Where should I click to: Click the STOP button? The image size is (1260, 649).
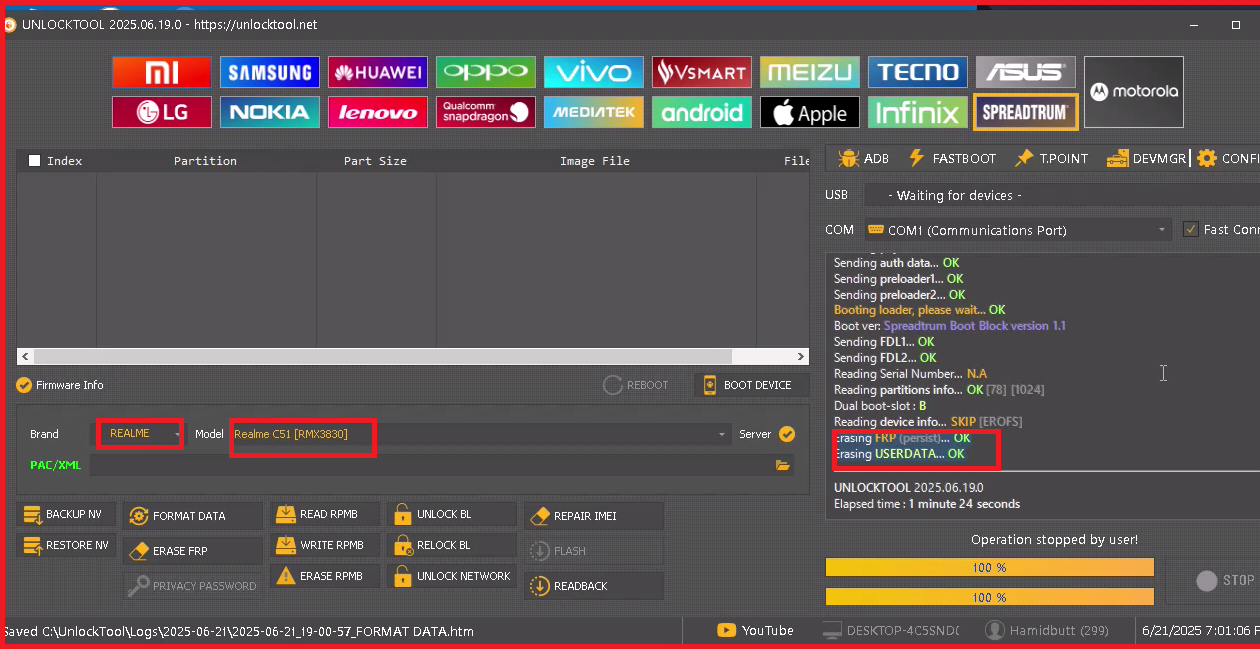1226,580
